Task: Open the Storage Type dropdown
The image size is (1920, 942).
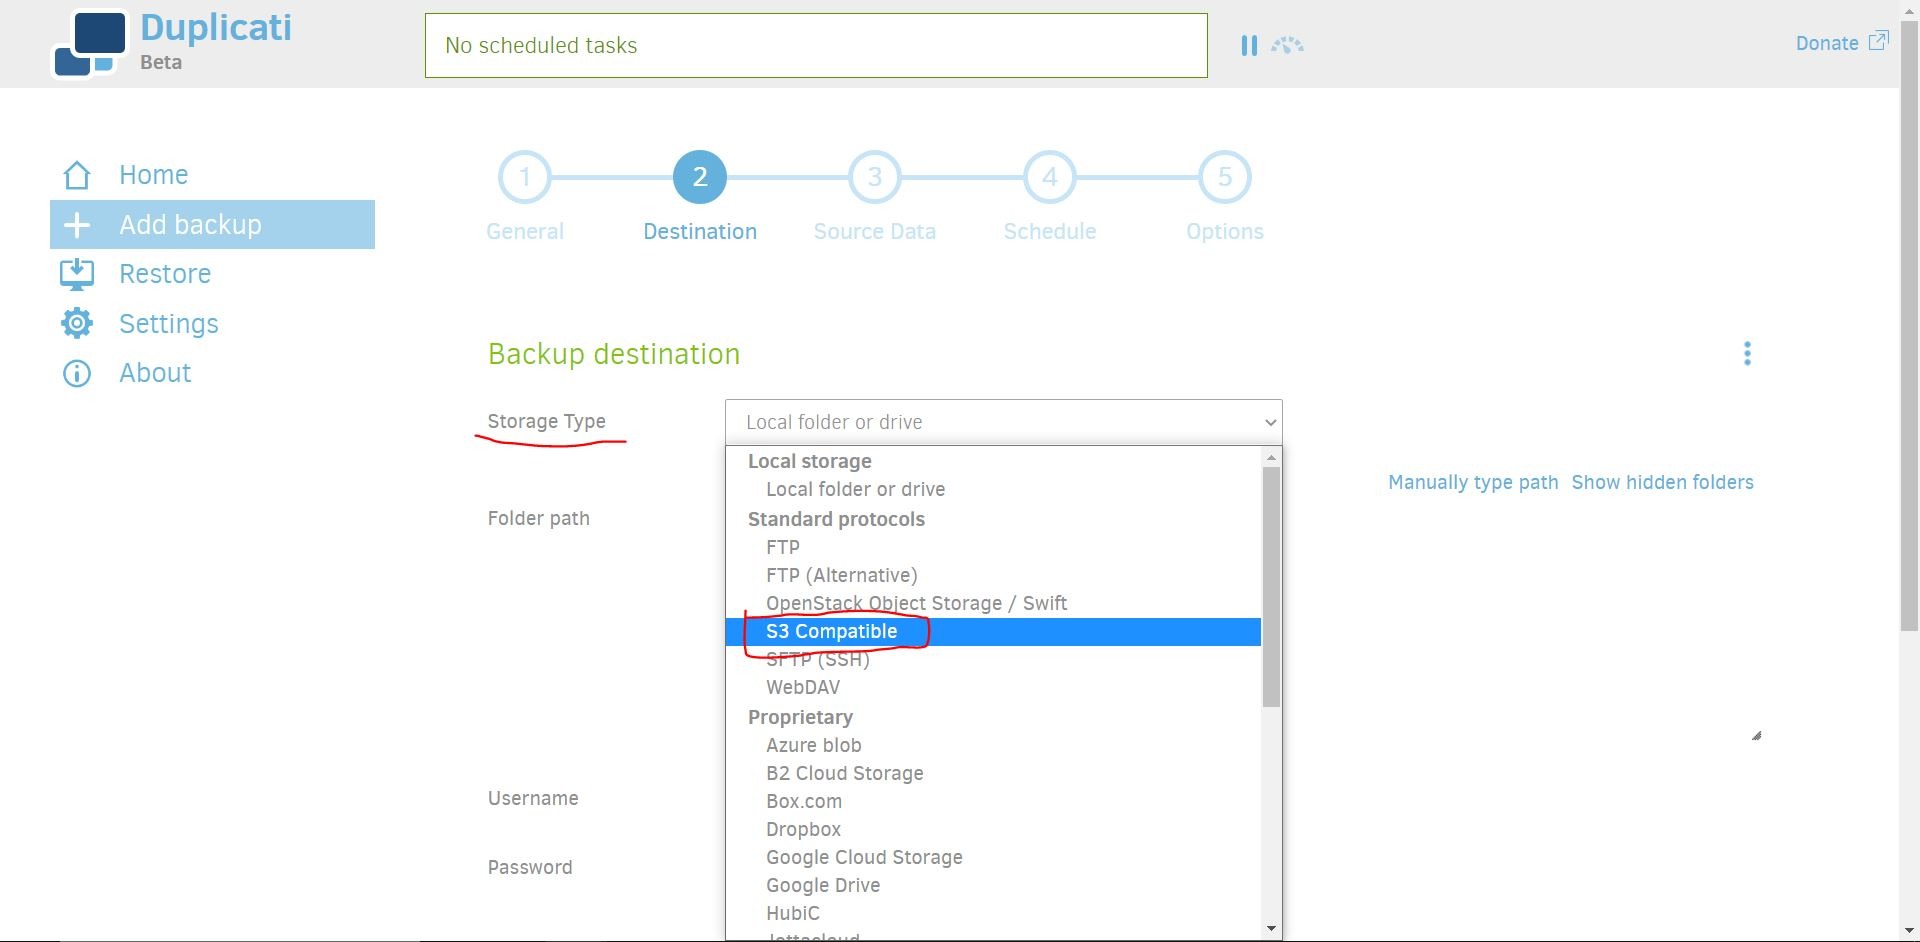Action: point(1003,422)
